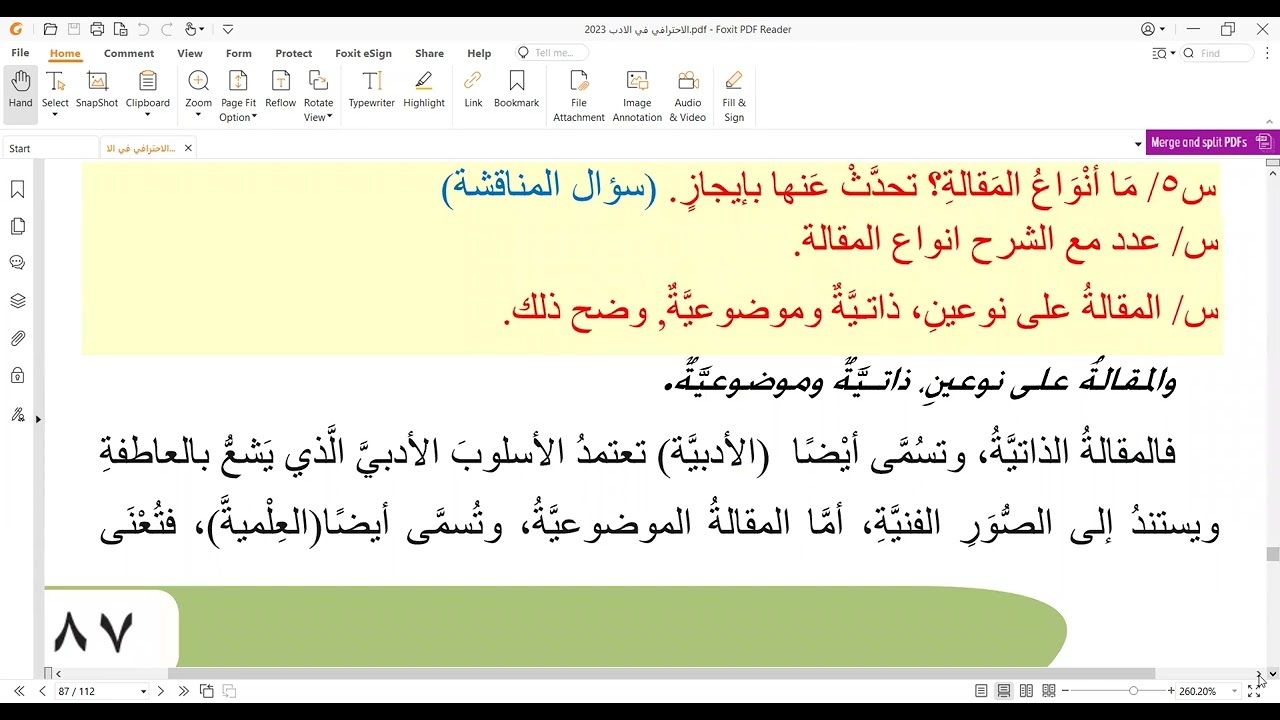Image resolution: width=1280 pixels, height=720 pixels.
Task: Switch to the Form tab
Action: pos(238,53)
